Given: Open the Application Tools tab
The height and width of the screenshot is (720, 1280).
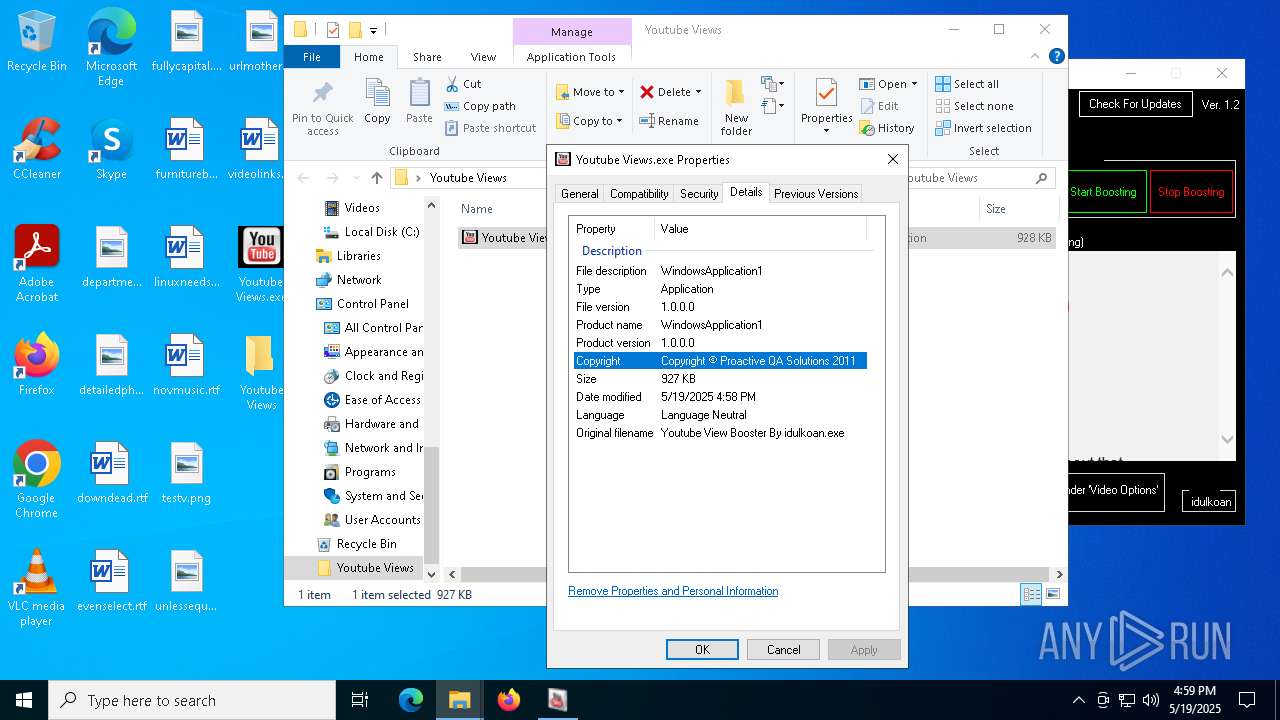Looking at the screenshot, I should coord(571,57).
